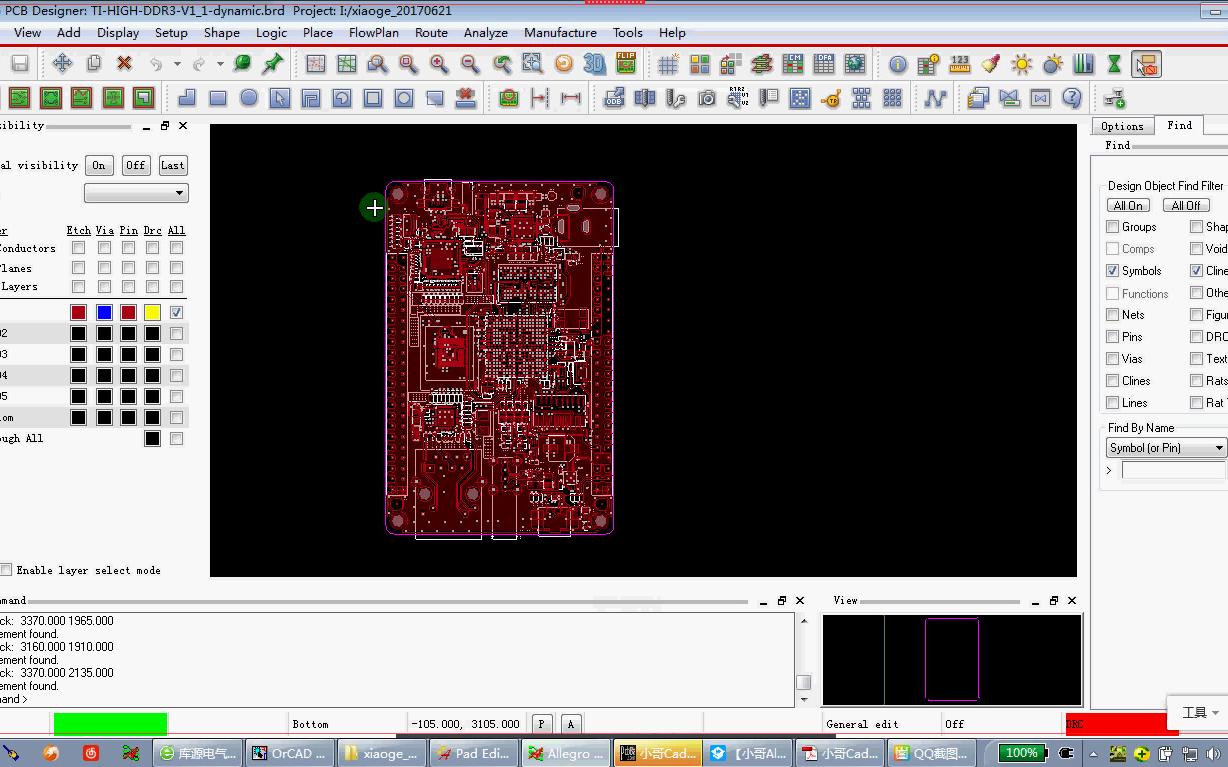Open the DFA spreadsheet icon
This screenshot has height=767, width=1228.
tap(824, 64)
